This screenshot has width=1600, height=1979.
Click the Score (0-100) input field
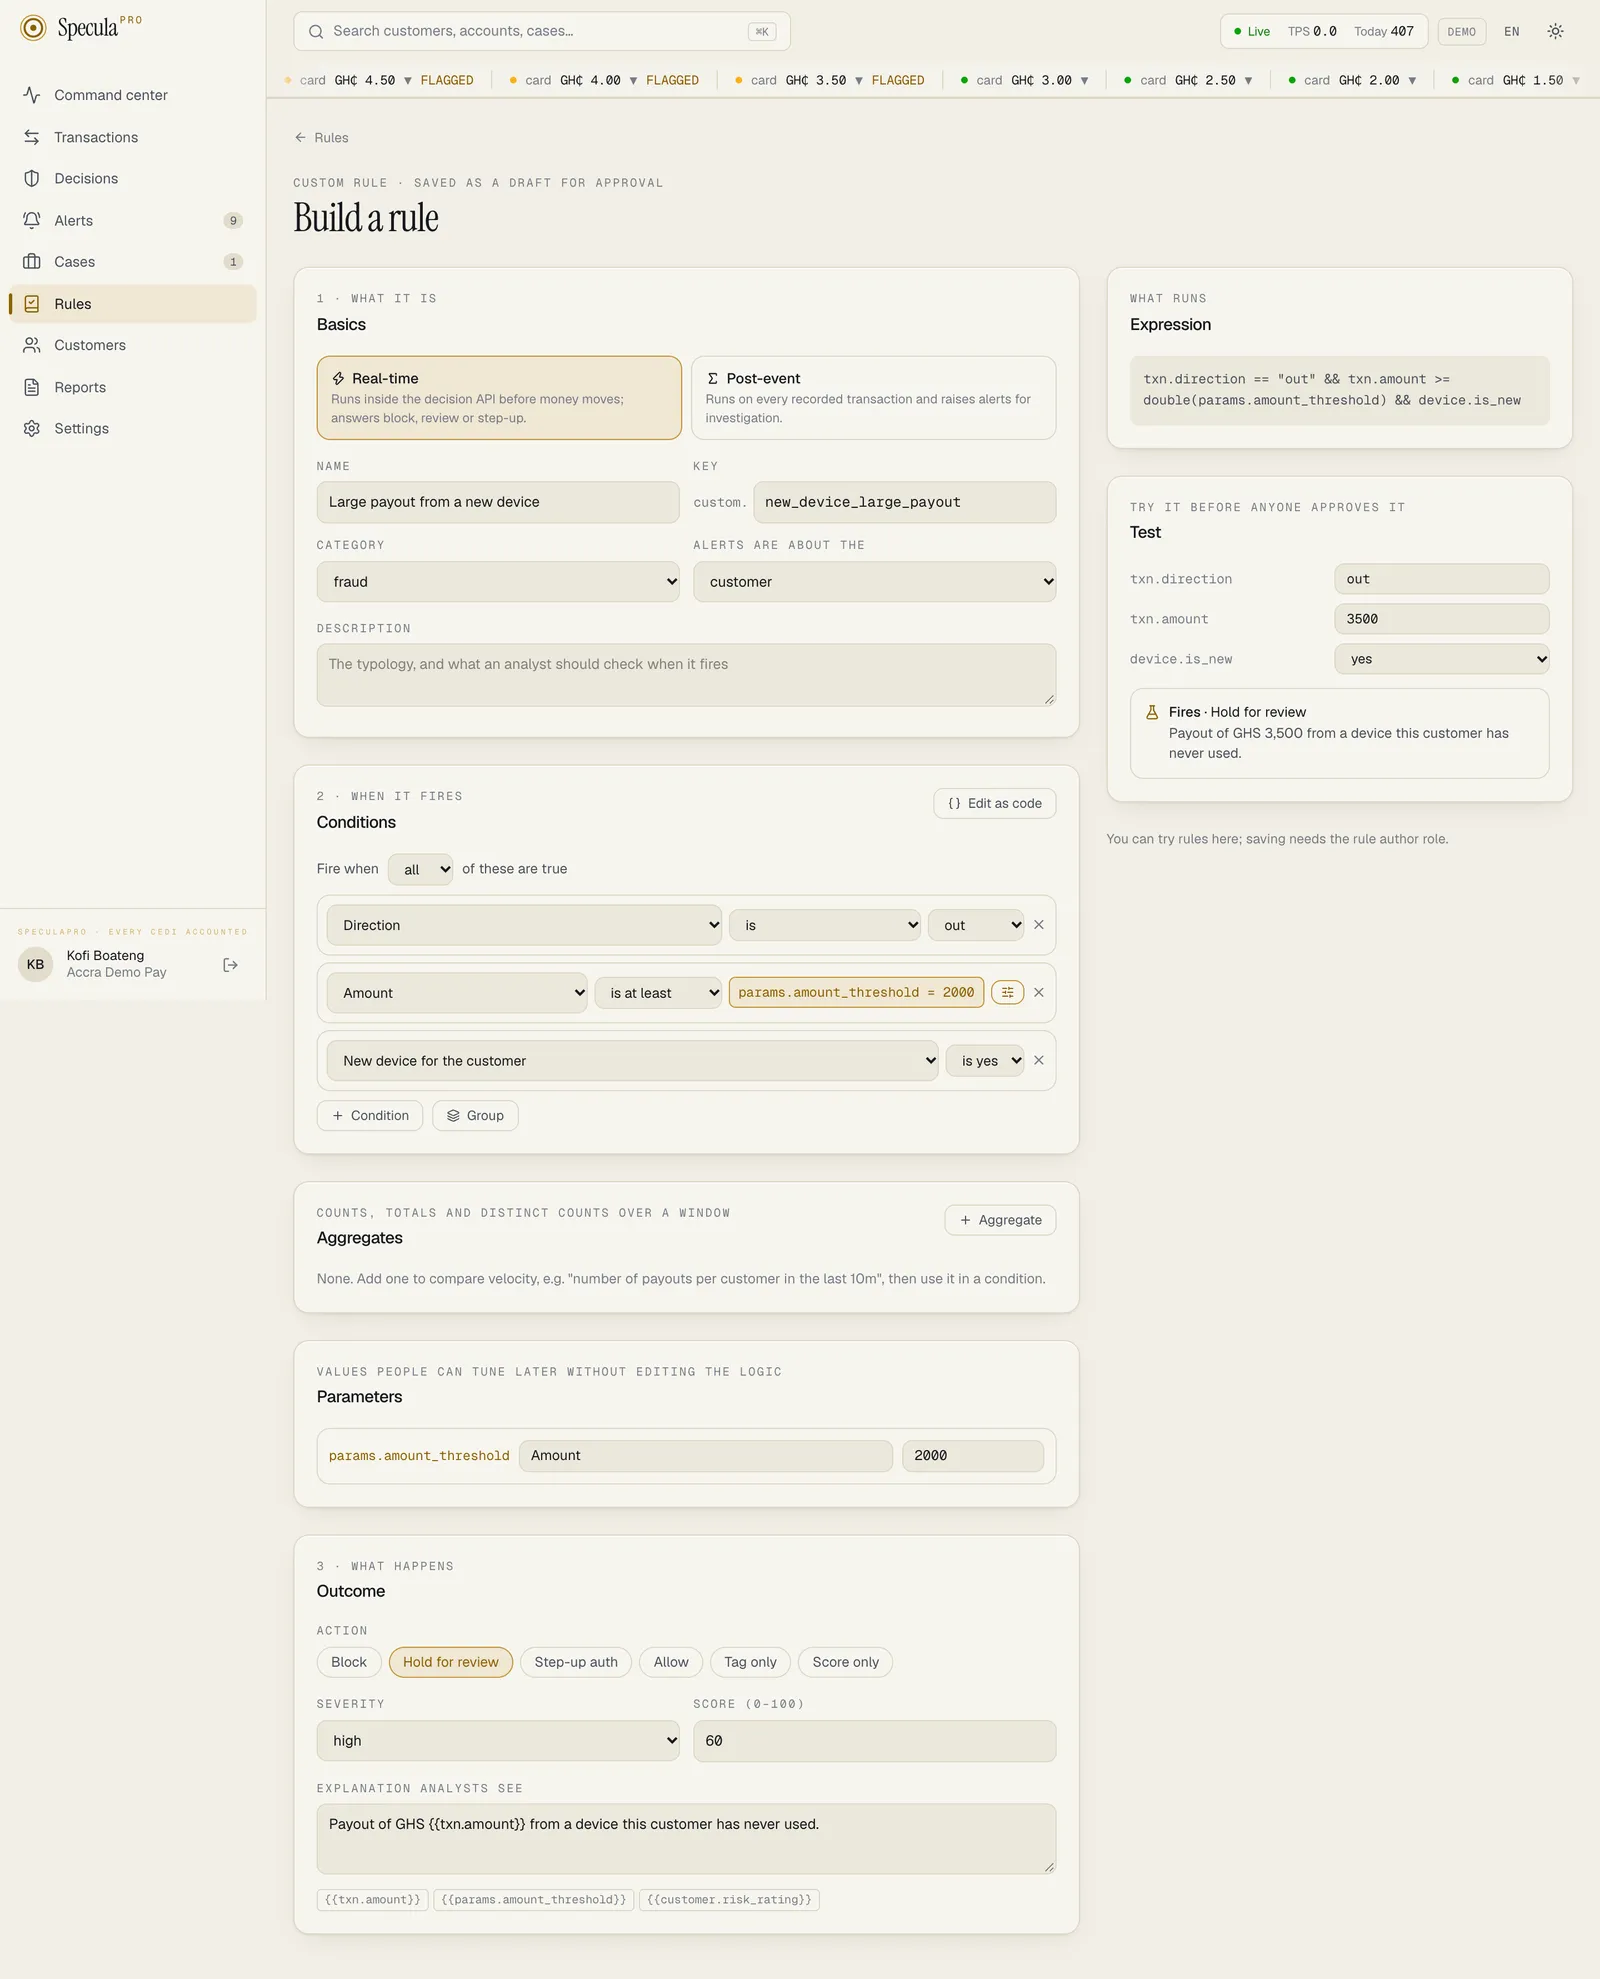tap(874, 1741)
